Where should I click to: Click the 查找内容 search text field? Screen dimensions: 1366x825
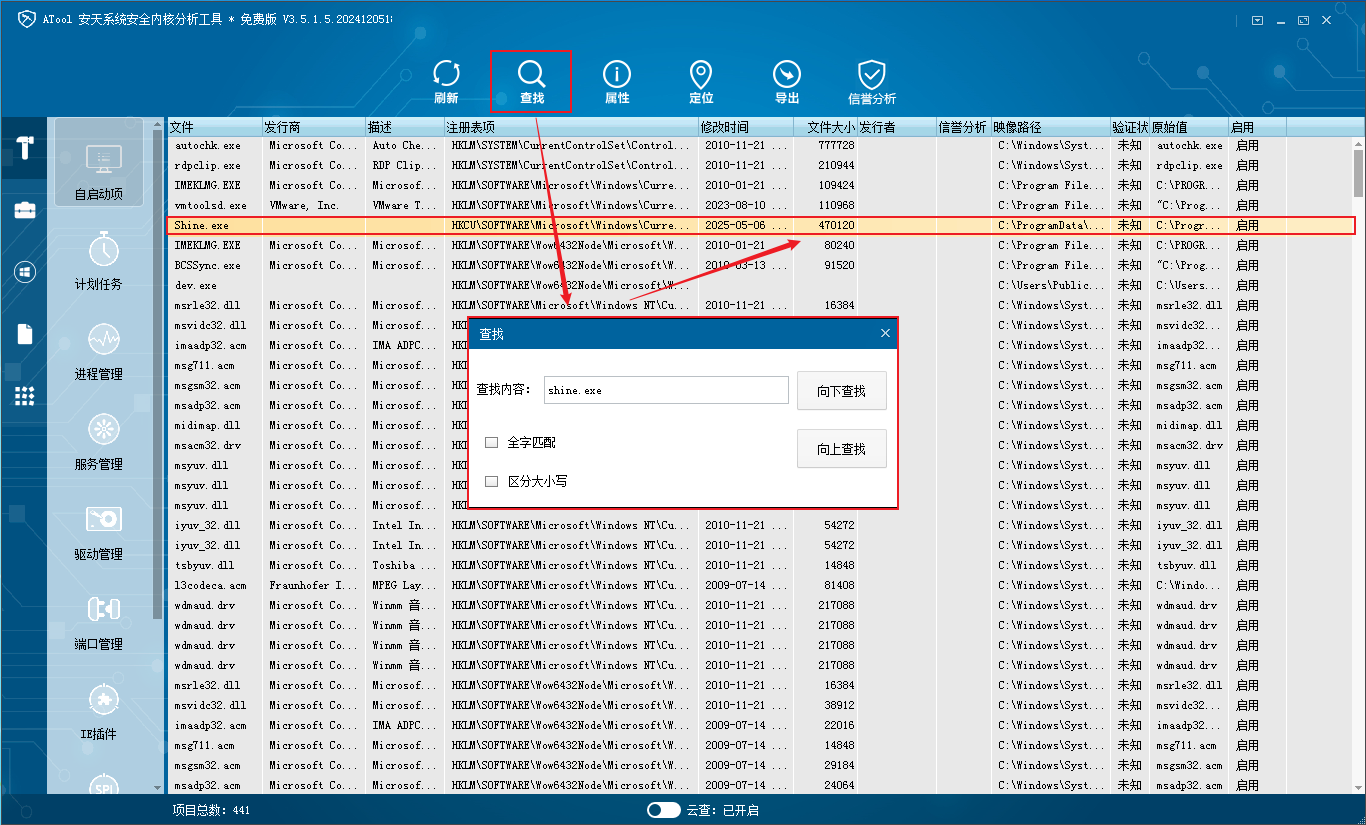666,390
